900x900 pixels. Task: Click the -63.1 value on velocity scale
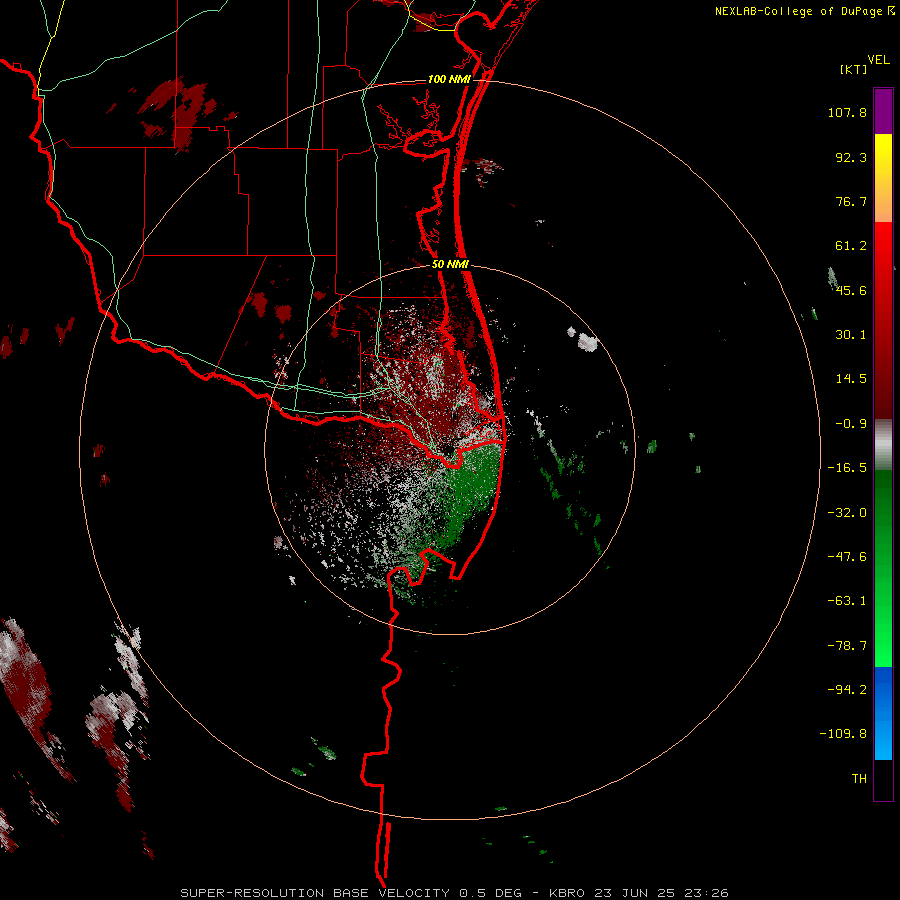(x=847, y=601)
